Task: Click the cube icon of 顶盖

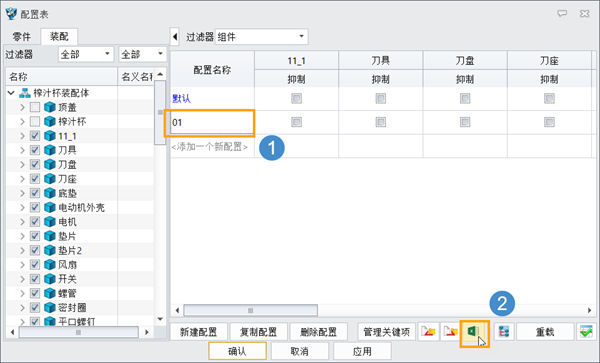Action: point(50,107)
